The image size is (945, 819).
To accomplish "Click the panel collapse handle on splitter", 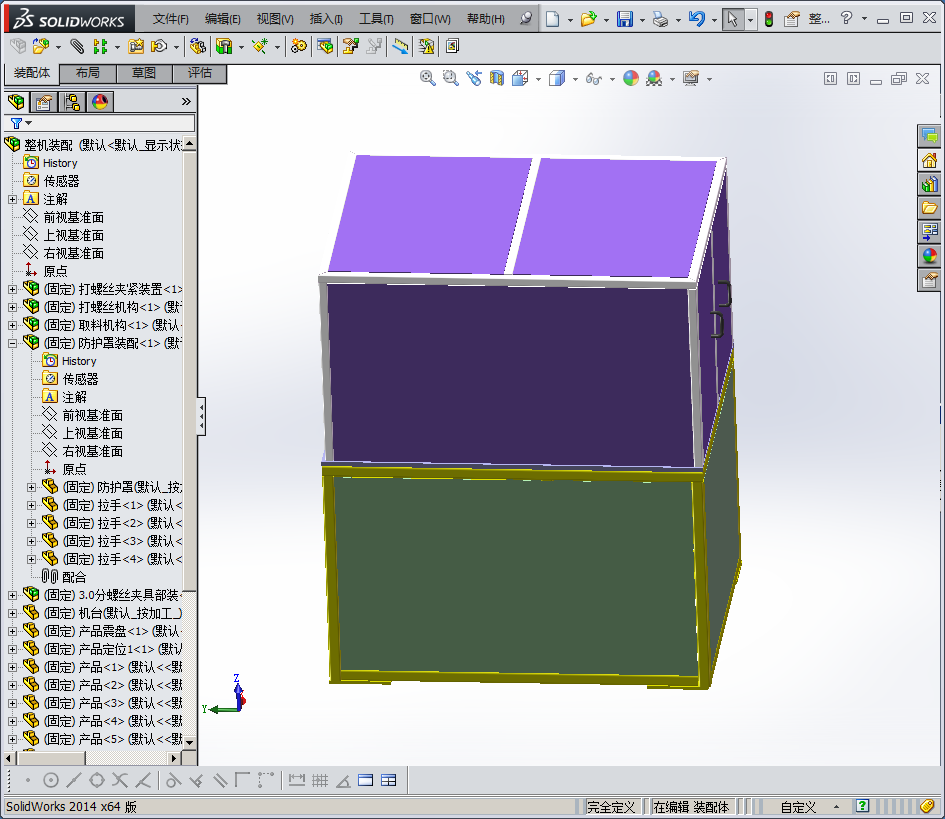I will pos(201,416).
